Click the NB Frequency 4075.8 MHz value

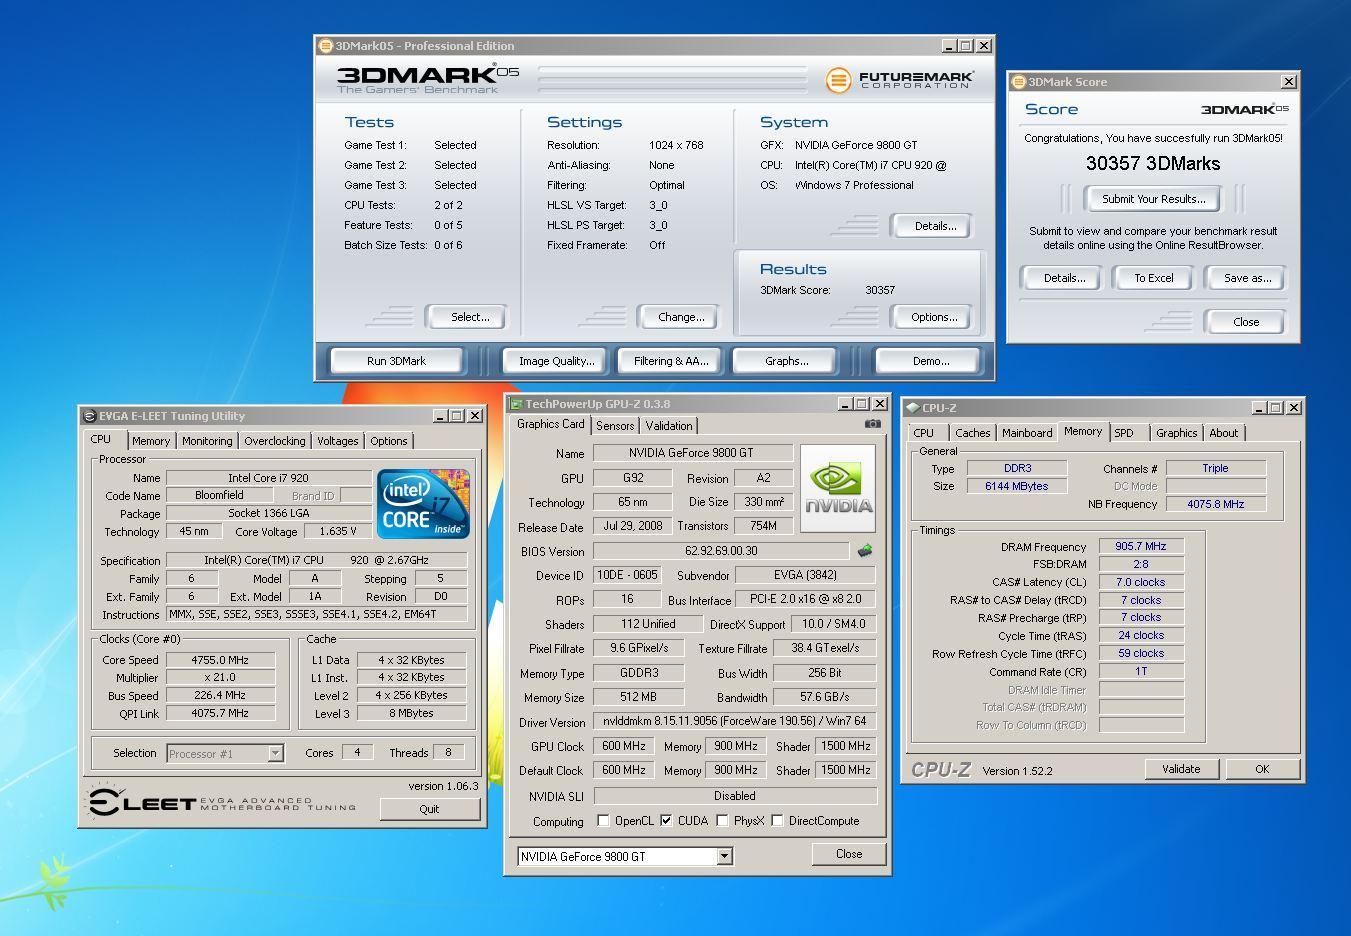[x=1215, y=504]
